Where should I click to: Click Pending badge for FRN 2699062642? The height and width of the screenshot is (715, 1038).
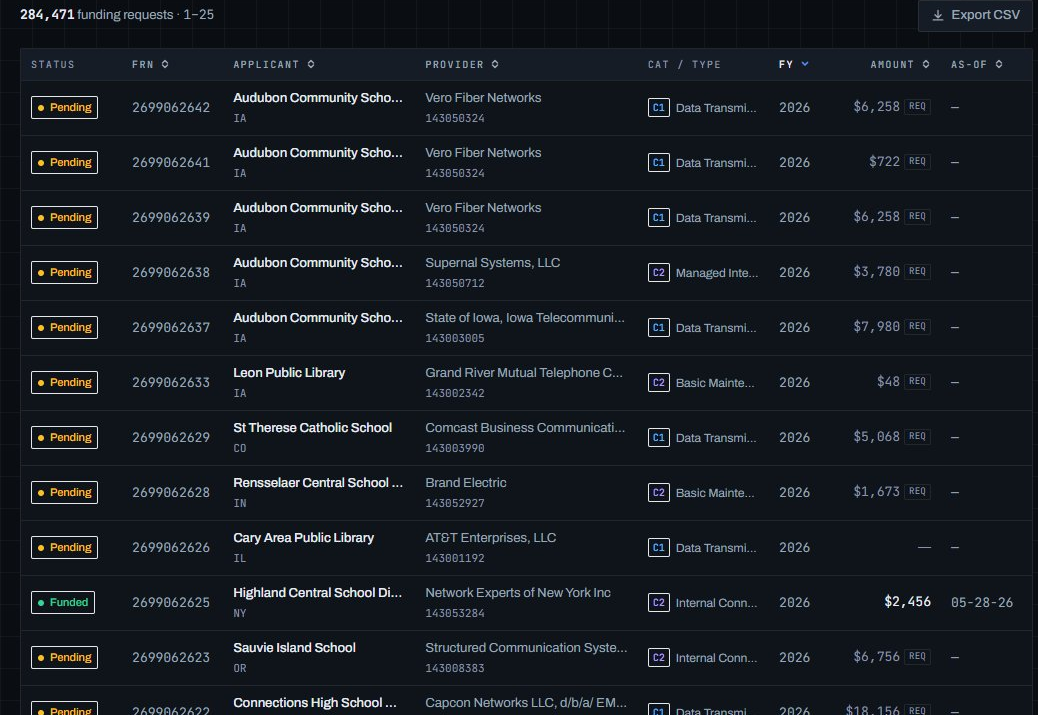(x=64, y=107)
